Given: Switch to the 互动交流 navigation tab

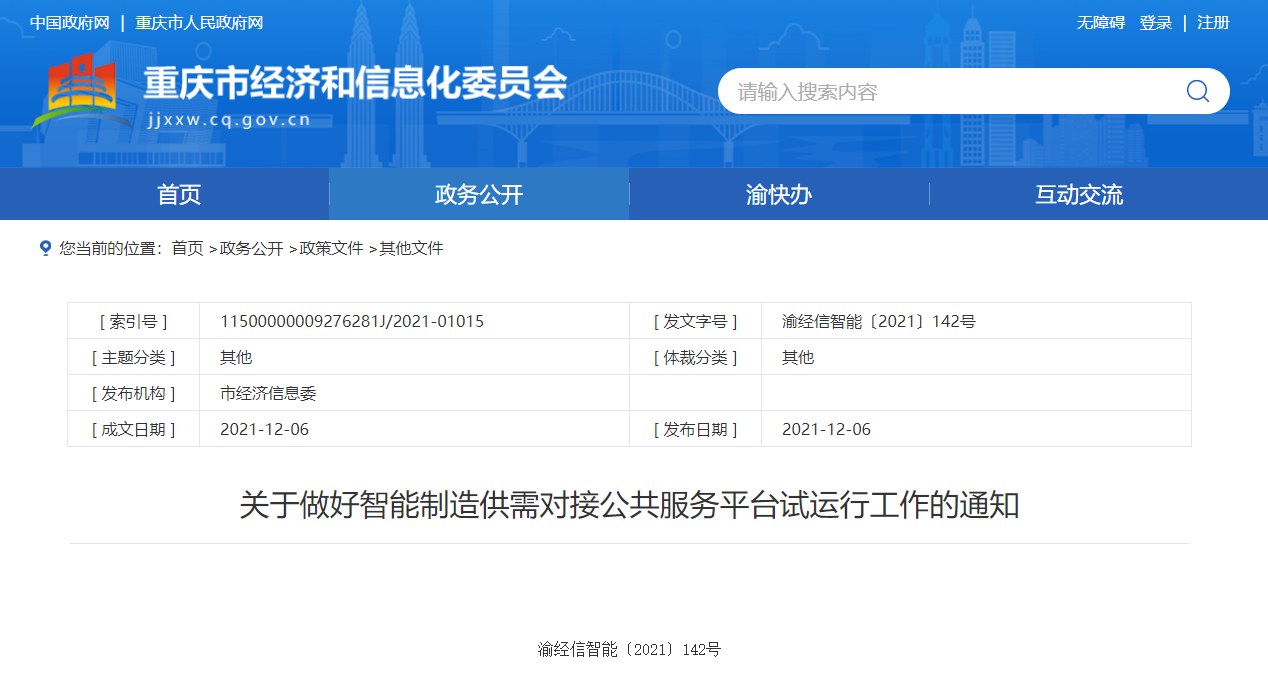Looking at the screenshot, I should pos(1079,195).
